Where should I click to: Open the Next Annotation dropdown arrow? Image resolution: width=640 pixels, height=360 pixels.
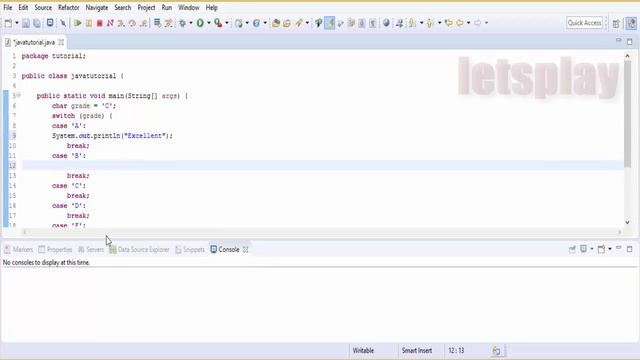point(422,23)
